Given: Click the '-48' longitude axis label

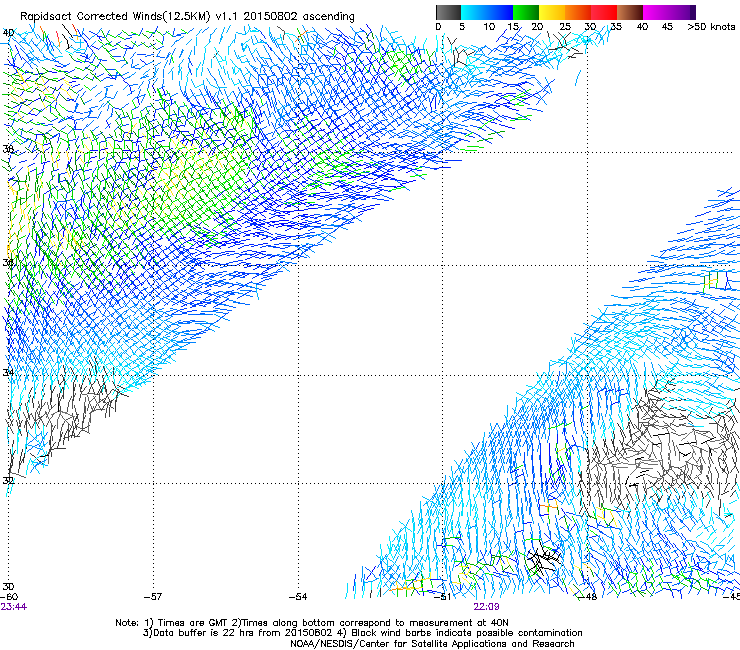Looking at the screenshot, I should coord(588,597).
